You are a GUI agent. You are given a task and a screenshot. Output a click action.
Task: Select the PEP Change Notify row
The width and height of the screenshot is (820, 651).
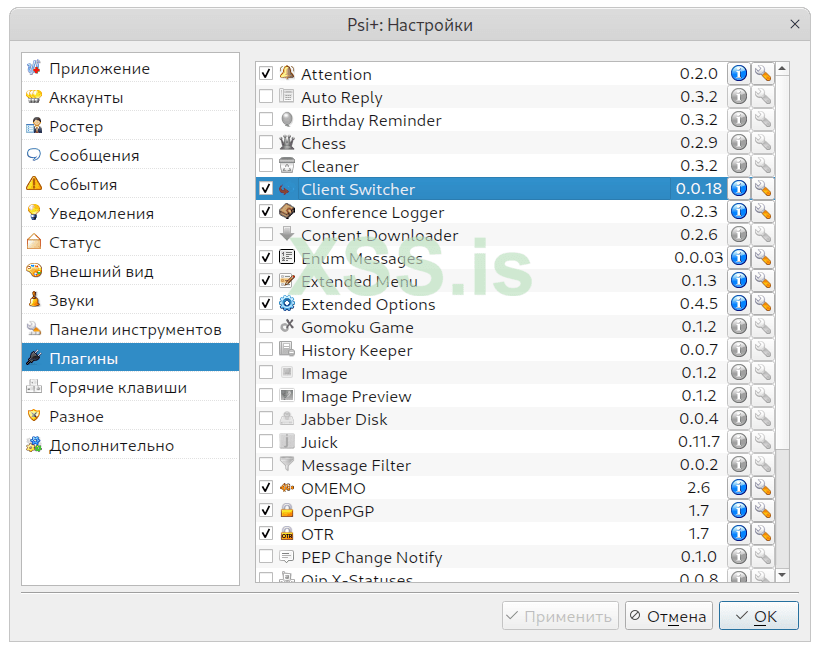tap(491, 557)
